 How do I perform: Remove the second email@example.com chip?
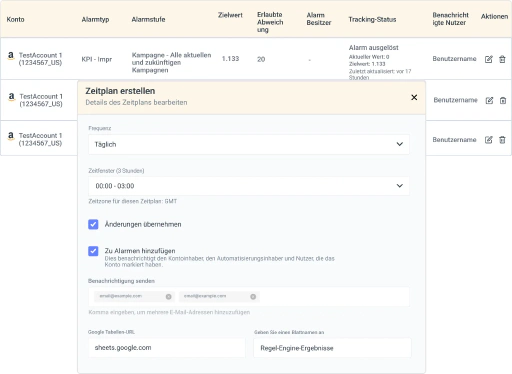[x=253, y=296]
